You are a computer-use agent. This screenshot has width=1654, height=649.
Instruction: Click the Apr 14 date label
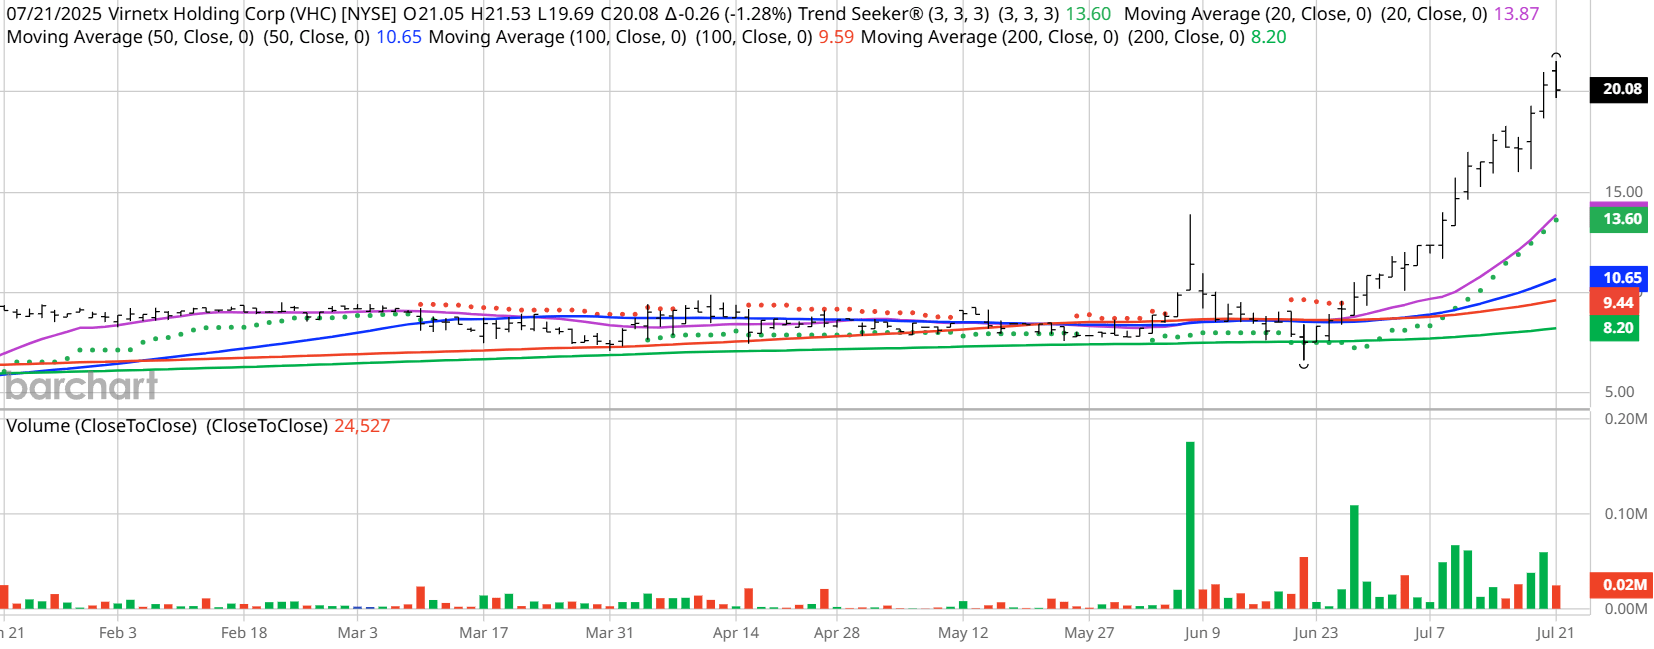pos(736,633)
